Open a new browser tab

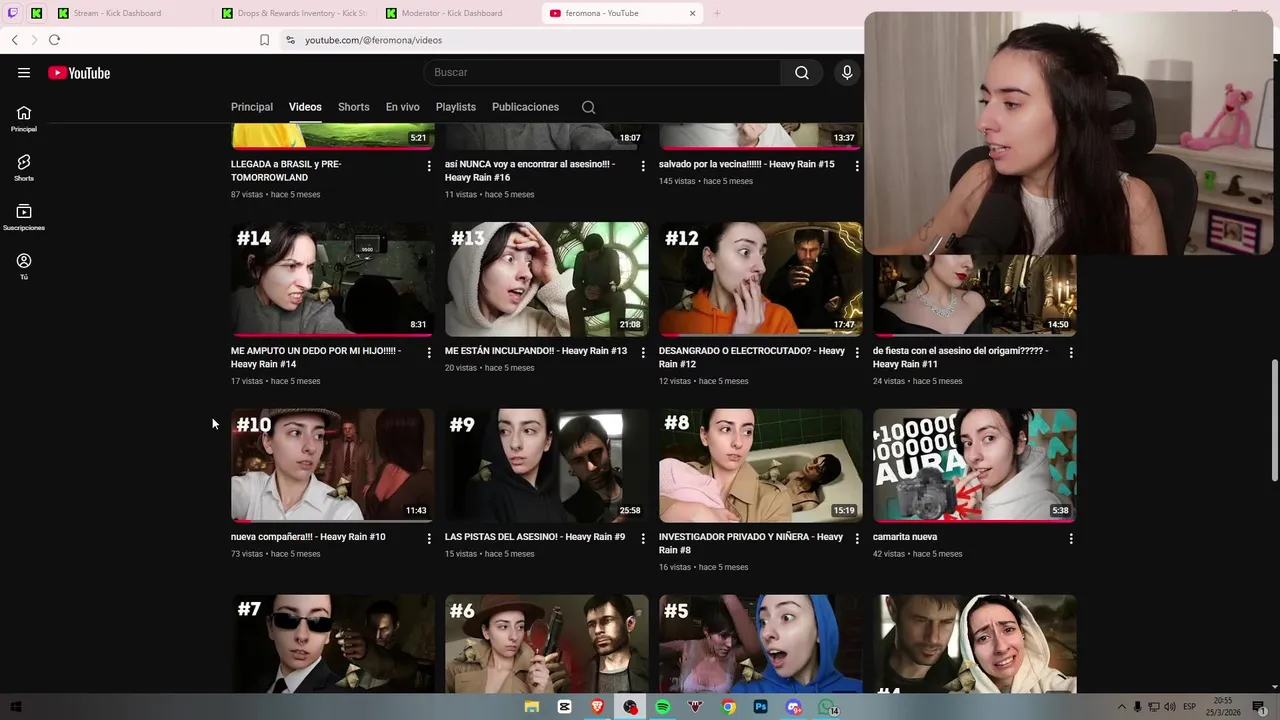pos(717,13)
